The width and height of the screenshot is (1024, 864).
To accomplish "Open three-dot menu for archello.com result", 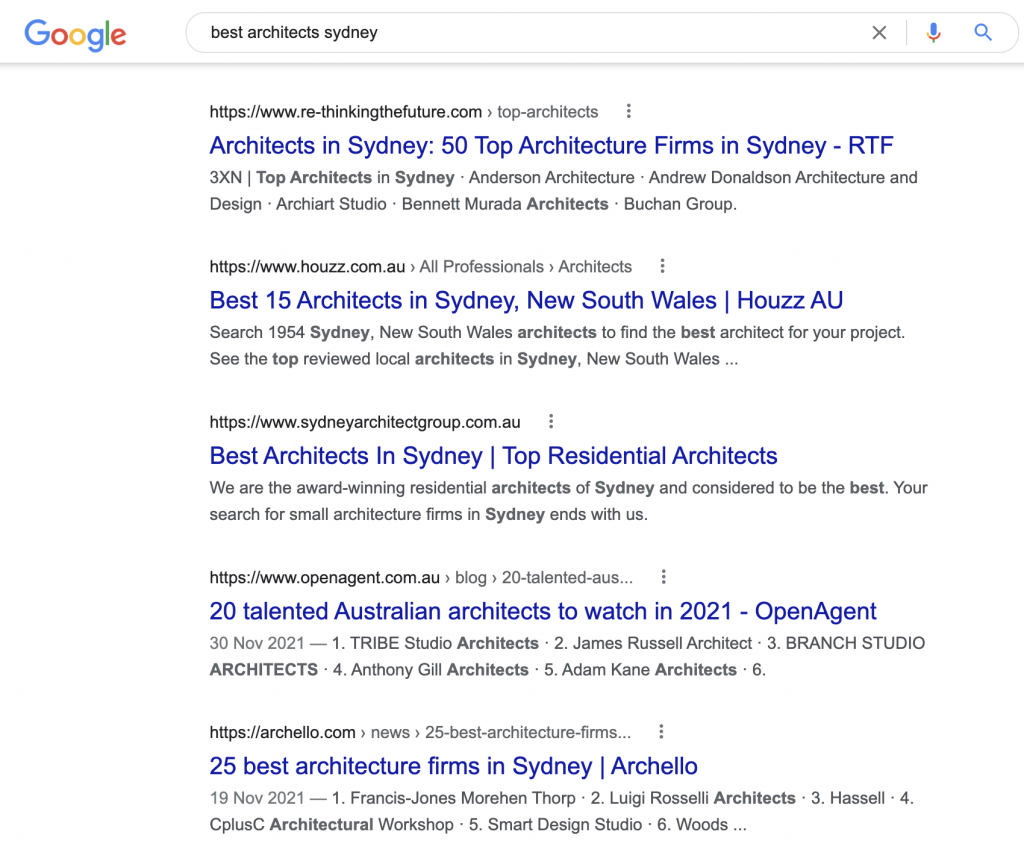I will click(x=661, y=731).
